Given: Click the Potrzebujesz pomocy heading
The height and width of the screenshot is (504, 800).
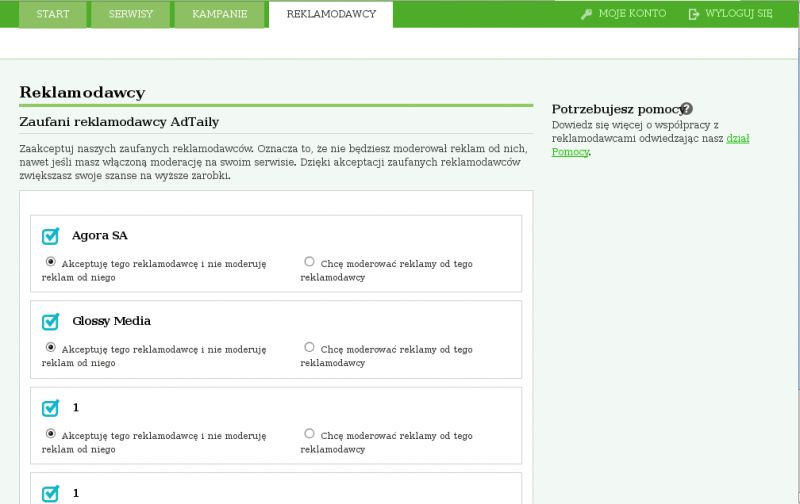Looking at the screenshot, I should pyautogui.click(x=617, y=109).
